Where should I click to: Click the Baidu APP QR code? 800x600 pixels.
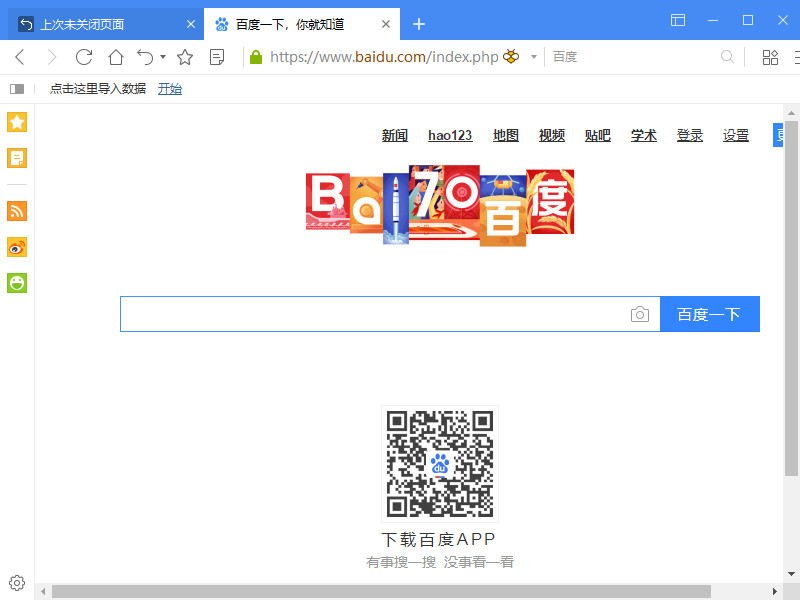coord(440,464)
